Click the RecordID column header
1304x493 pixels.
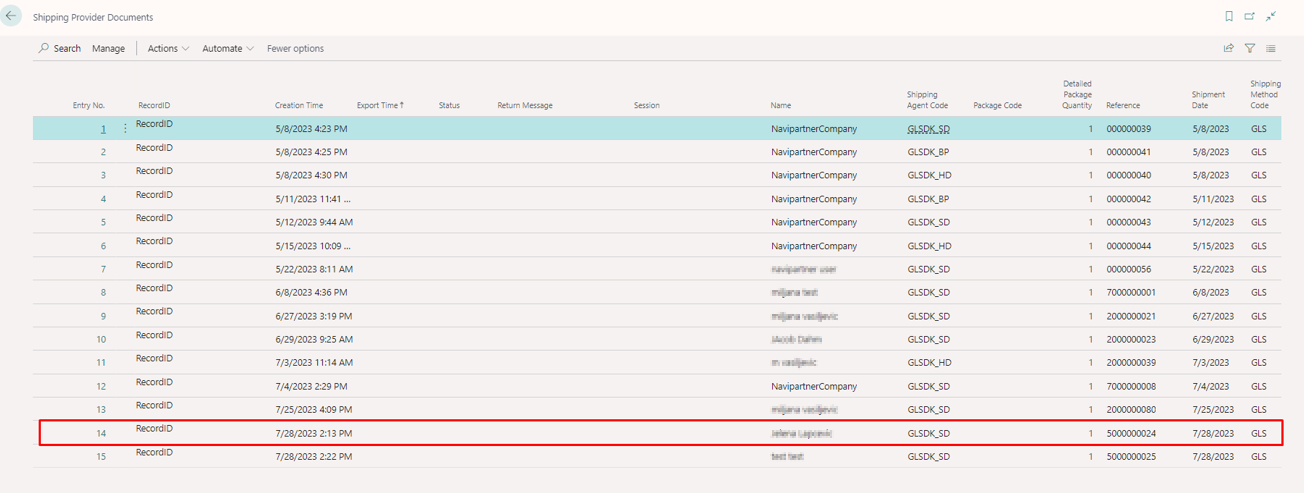point(154,105)
